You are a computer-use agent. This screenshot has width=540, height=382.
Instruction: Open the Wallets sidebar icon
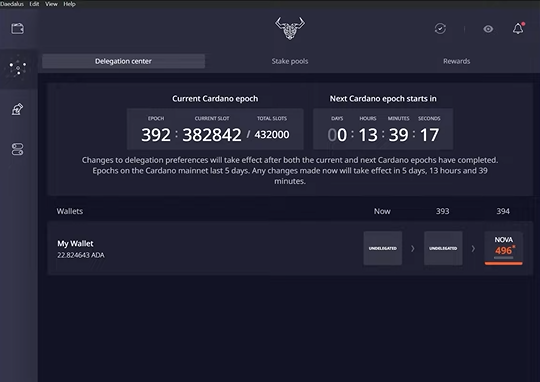18,29
